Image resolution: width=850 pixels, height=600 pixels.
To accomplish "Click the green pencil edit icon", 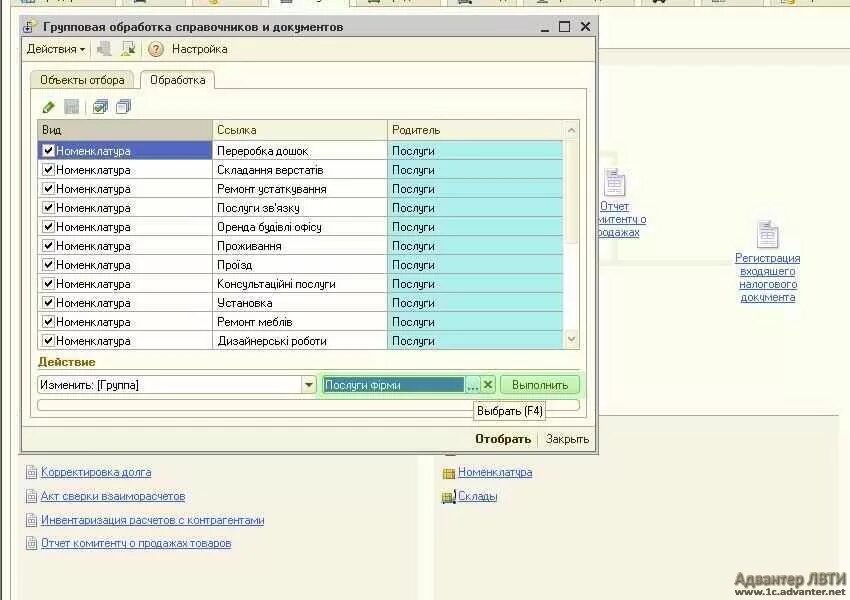I will click(48, 107).
